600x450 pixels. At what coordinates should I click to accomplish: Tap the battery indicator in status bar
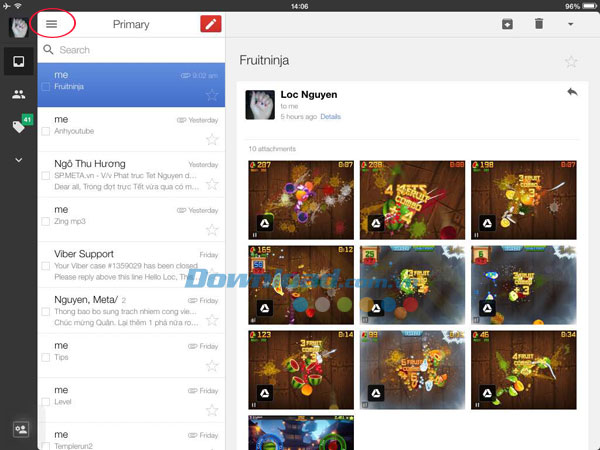pos(589,6)
